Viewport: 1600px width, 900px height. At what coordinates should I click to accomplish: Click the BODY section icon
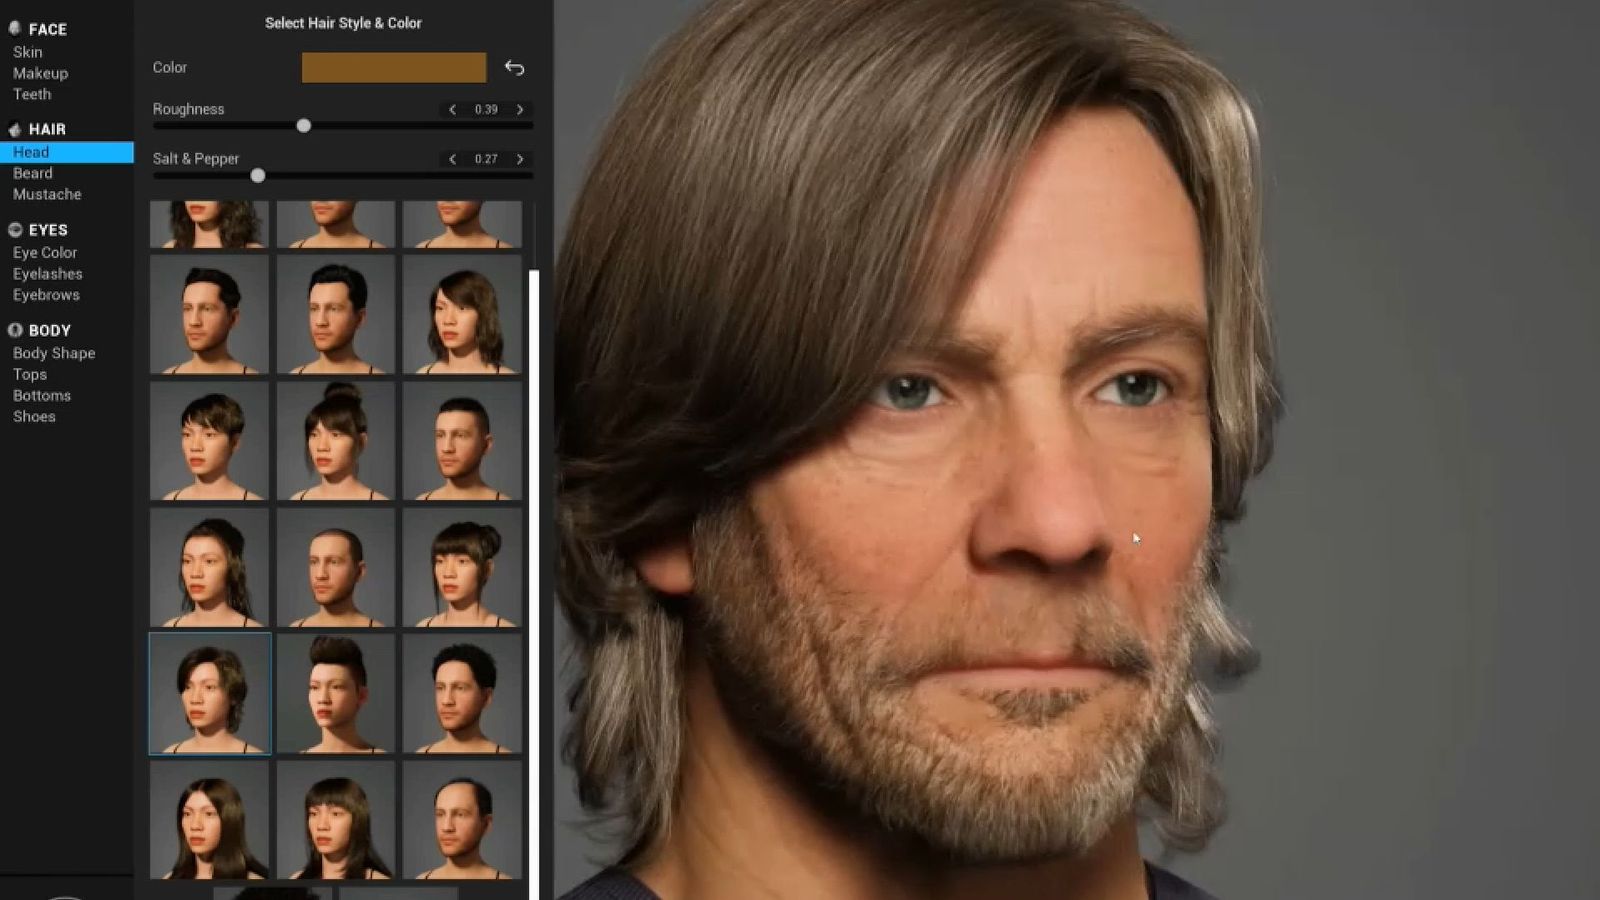pos(15,330)
